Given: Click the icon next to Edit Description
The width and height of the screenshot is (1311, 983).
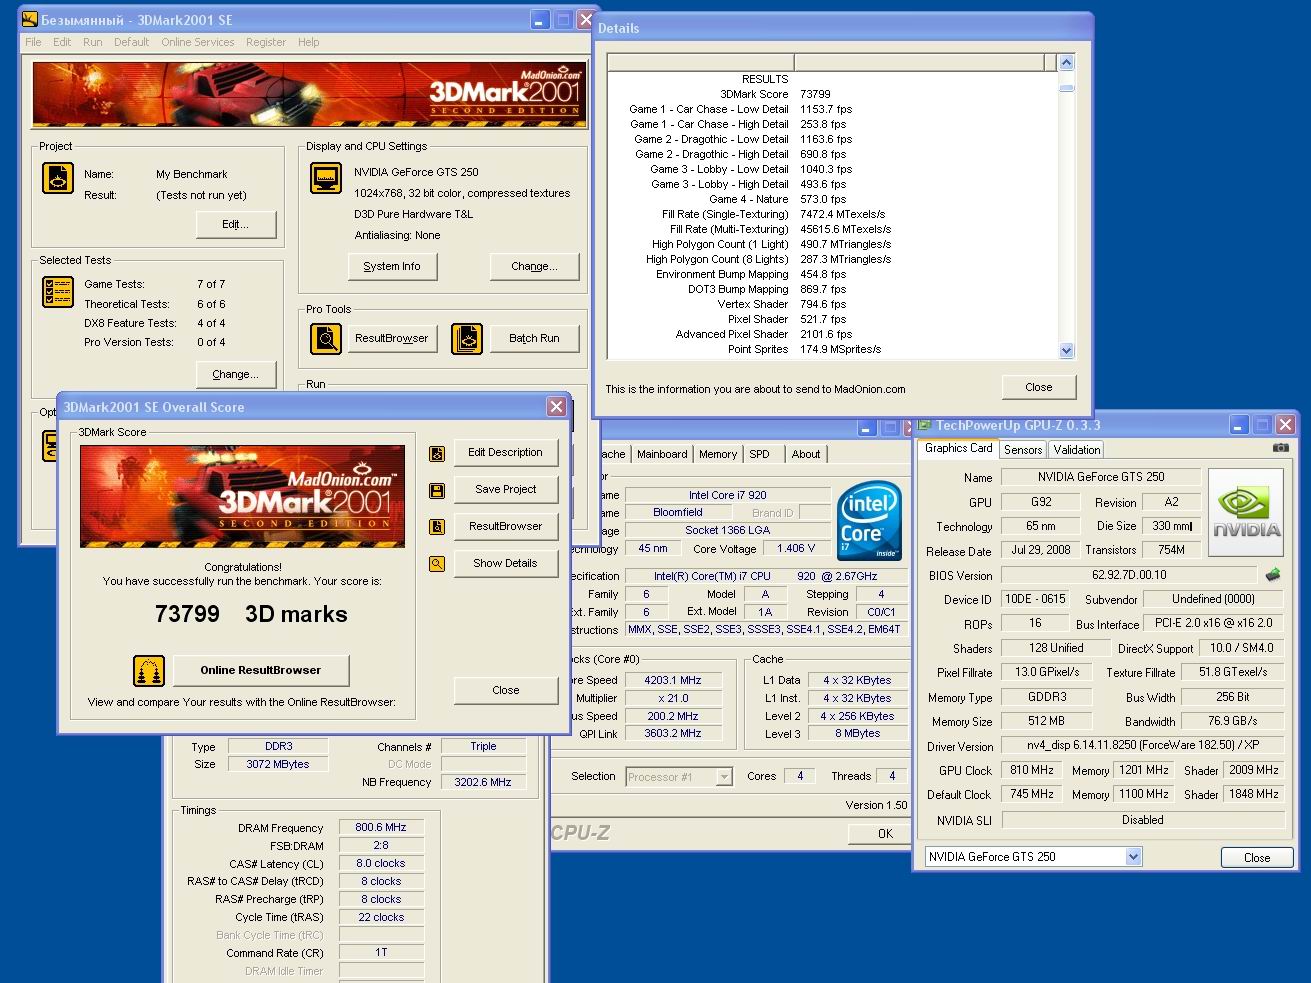Looking at the screenshot, I should 437,453.
